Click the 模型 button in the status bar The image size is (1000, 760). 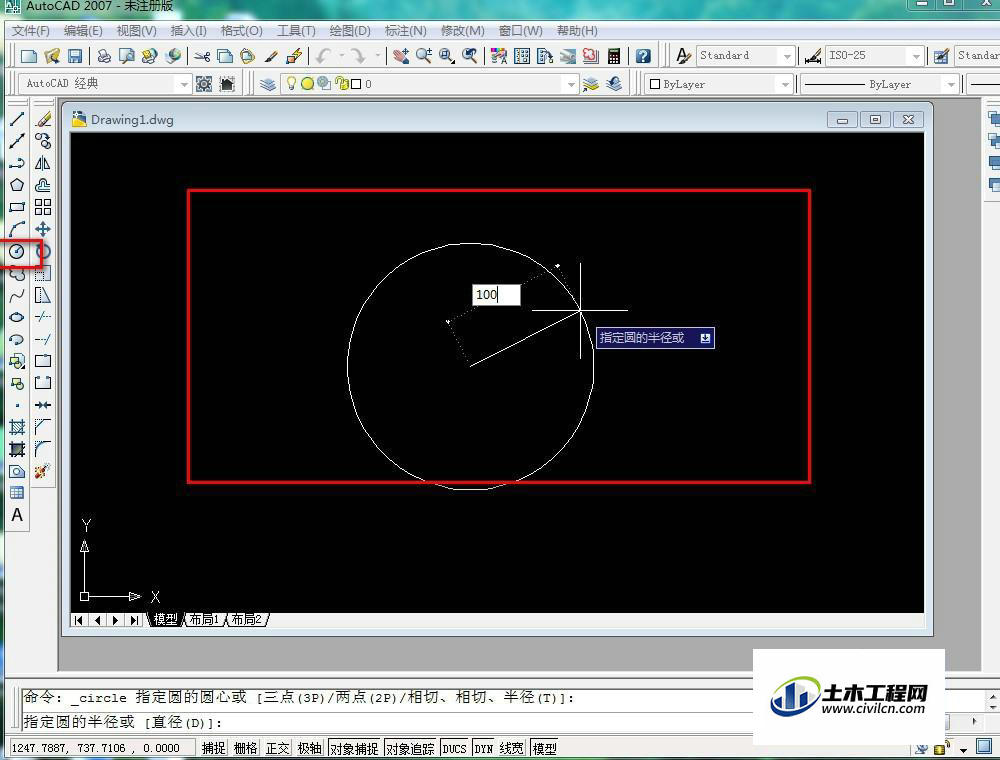pos(544,748)
